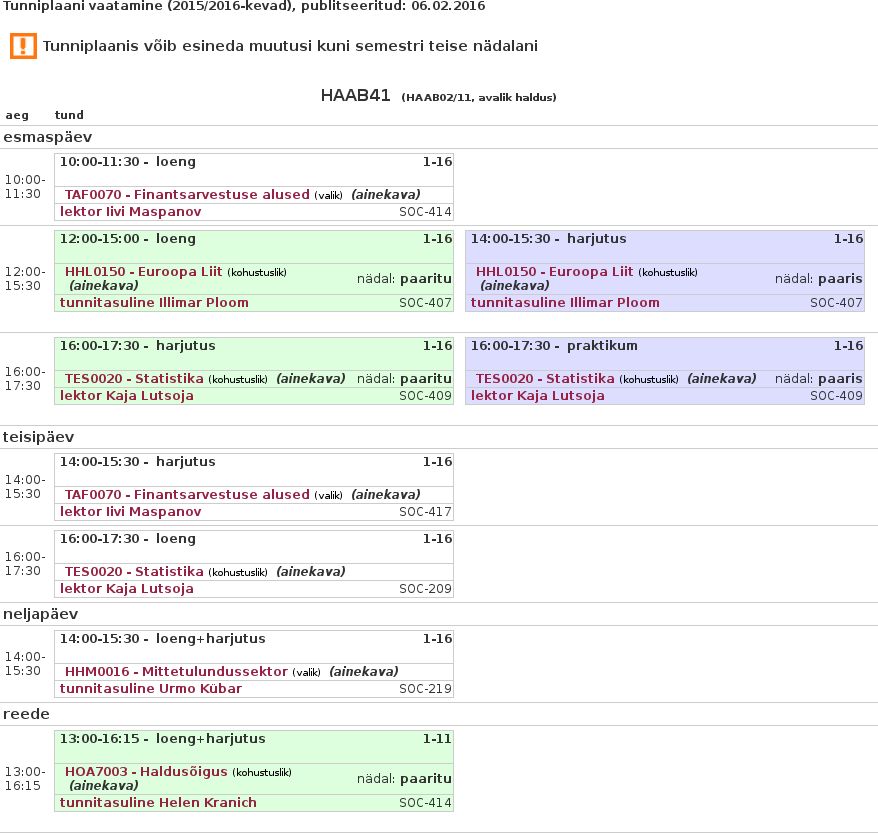Image resolution: width=878 pixels, height=833 pixels.
Task: Open TES0020 Statistika in Tuesday's 16:00 lecture
Action: tap(134, 572)
